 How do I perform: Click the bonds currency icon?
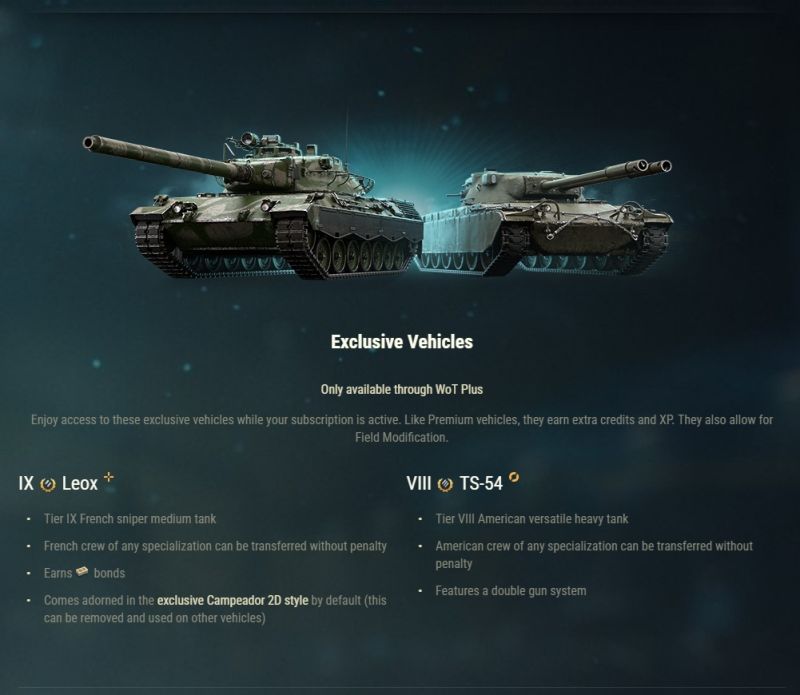pos(82,571)
